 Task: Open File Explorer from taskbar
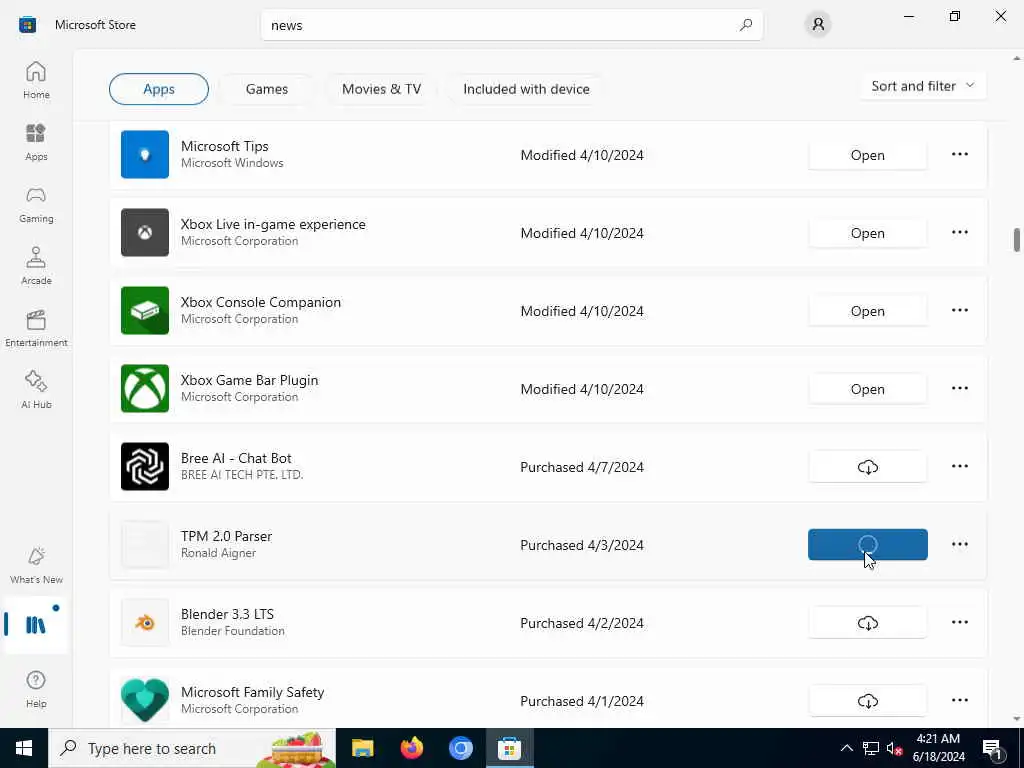(x=362, y=748)
